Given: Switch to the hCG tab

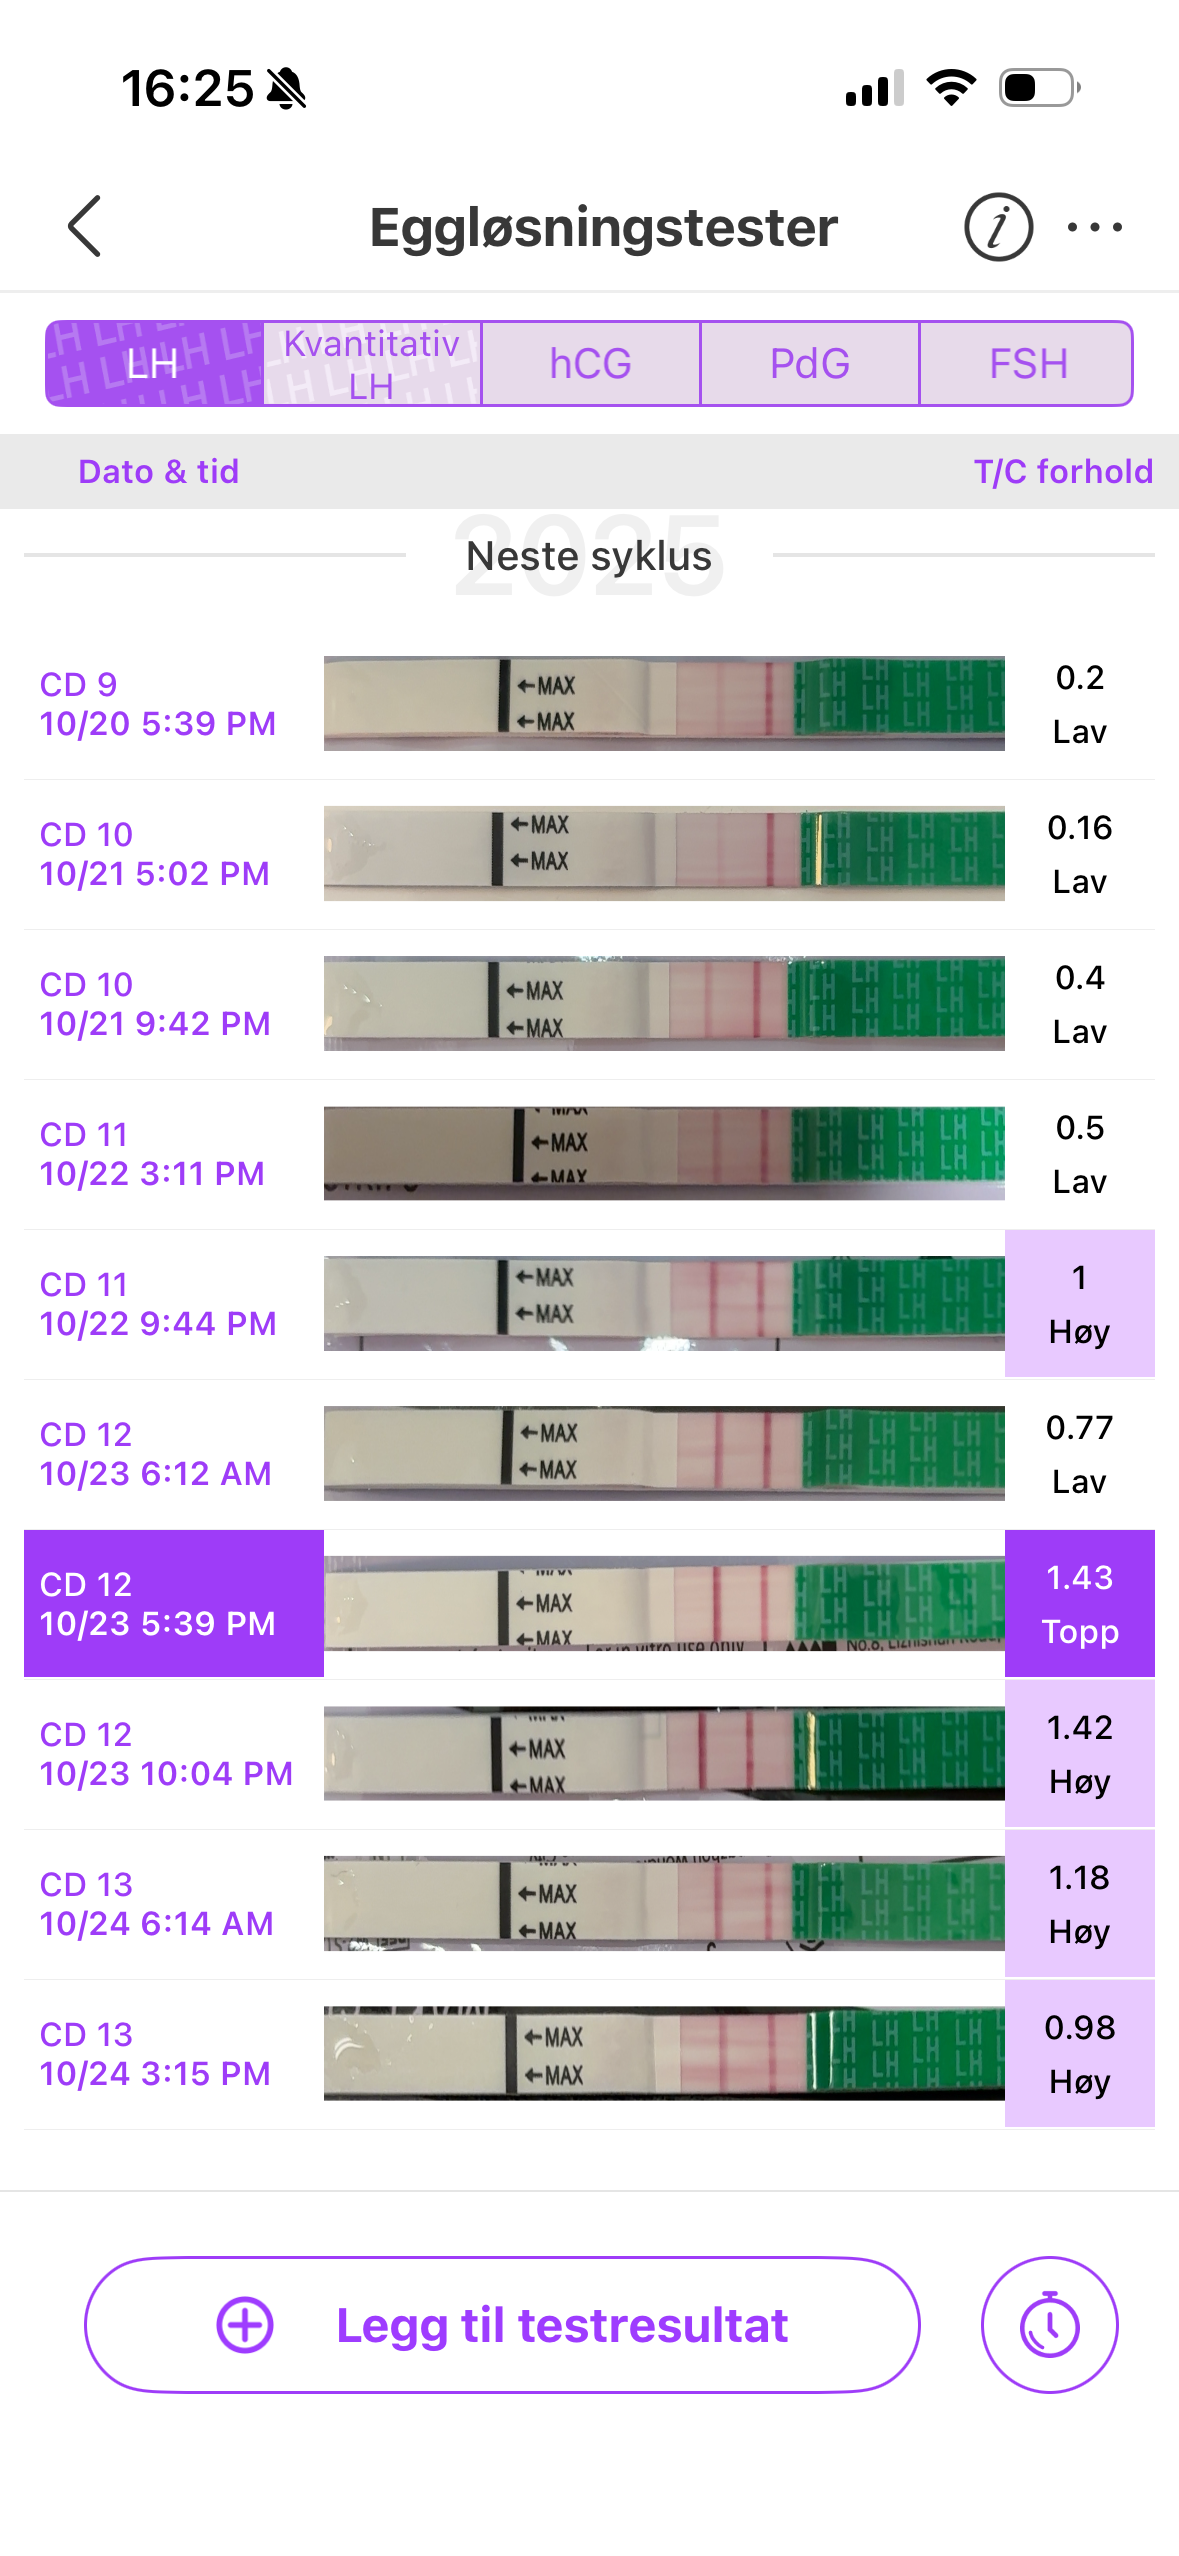Looking at the screenshot, I should [590, 363].
